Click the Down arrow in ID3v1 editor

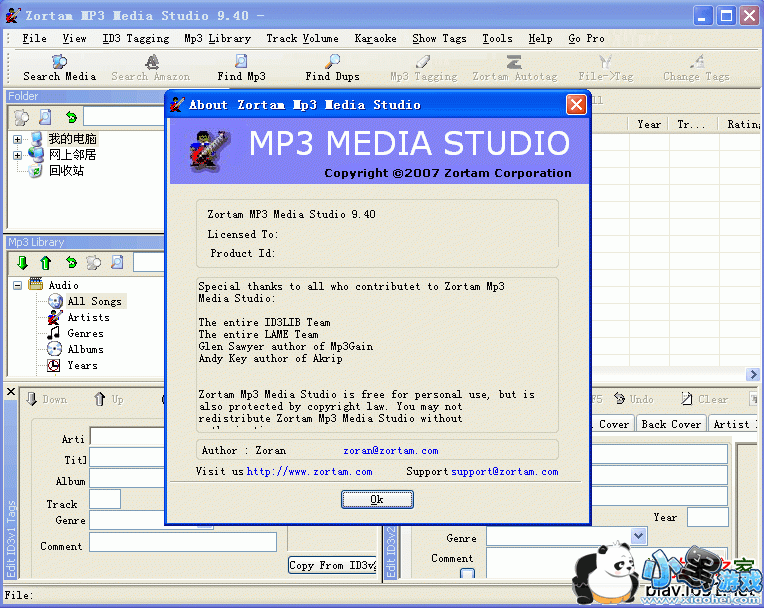32,399
